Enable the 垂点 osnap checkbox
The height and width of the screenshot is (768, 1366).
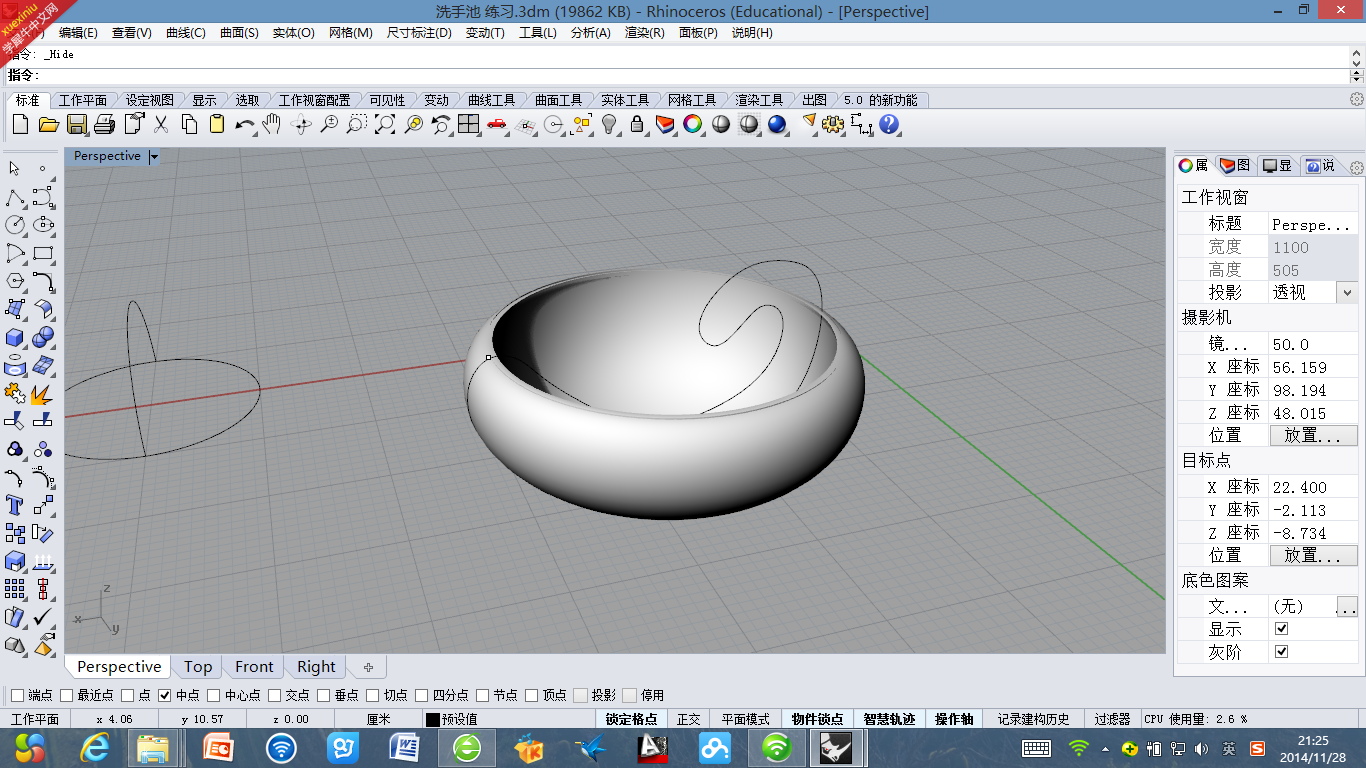pos(324,695)
